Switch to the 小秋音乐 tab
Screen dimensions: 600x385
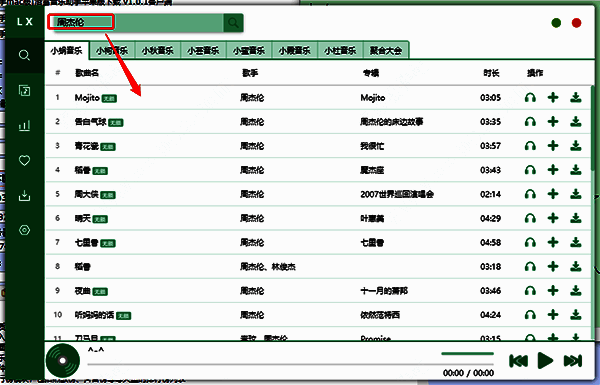click(x=158, y=50)
